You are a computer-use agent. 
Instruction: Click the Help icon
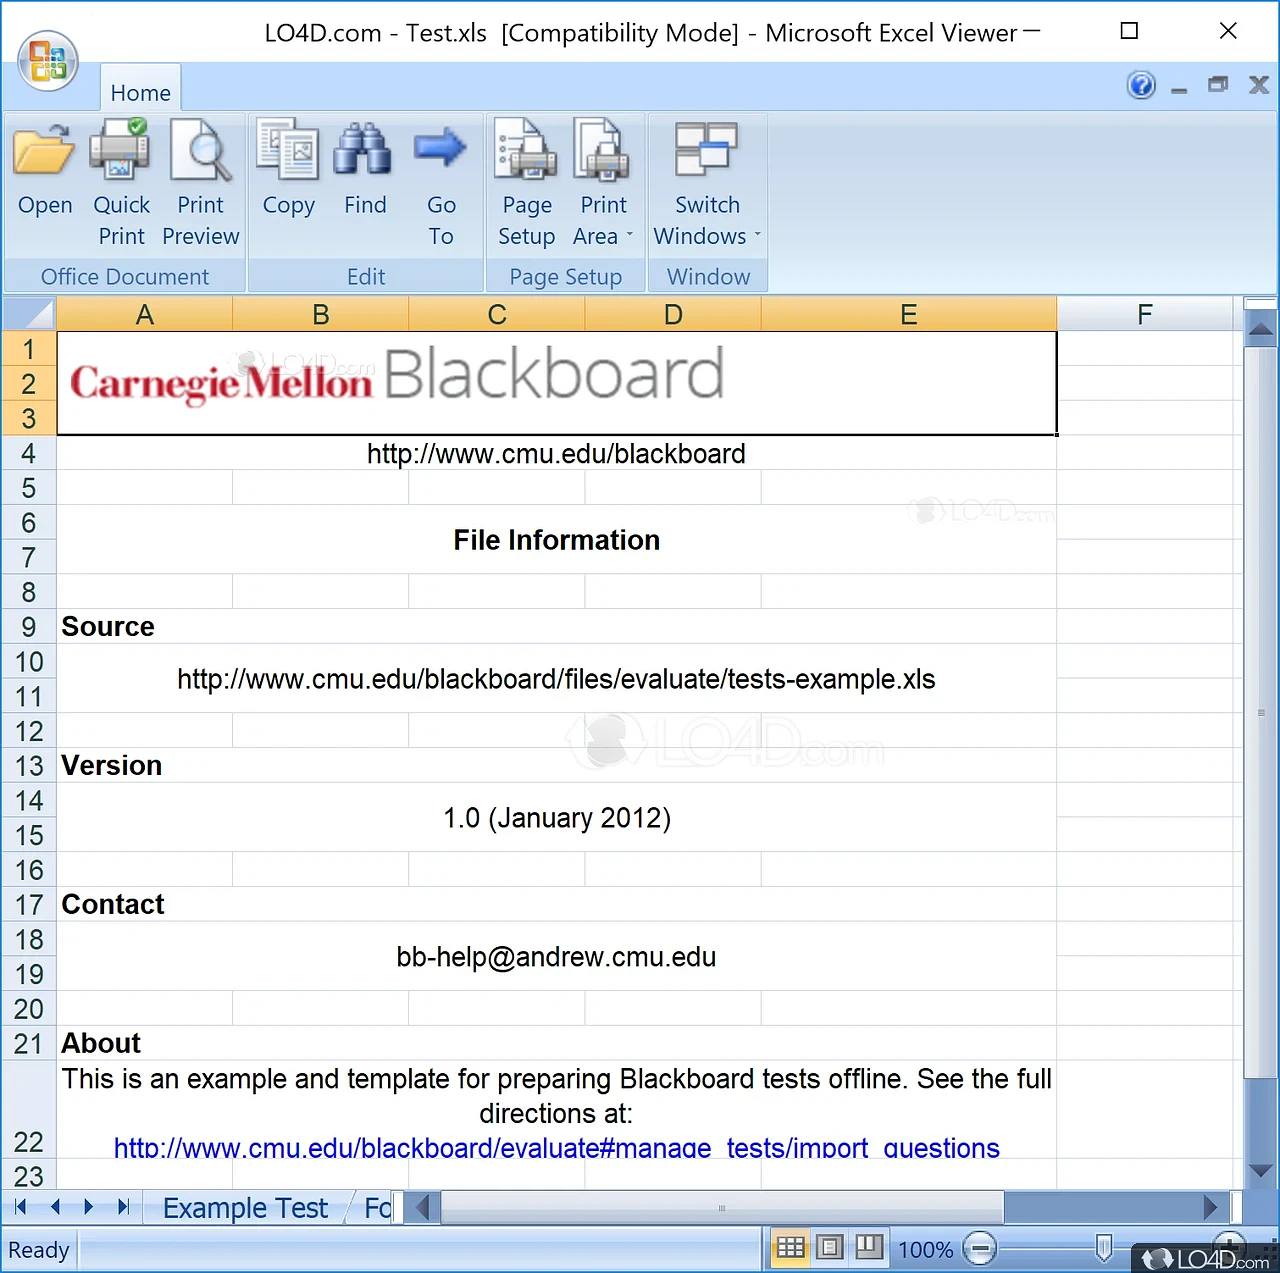pos(1141,85)
